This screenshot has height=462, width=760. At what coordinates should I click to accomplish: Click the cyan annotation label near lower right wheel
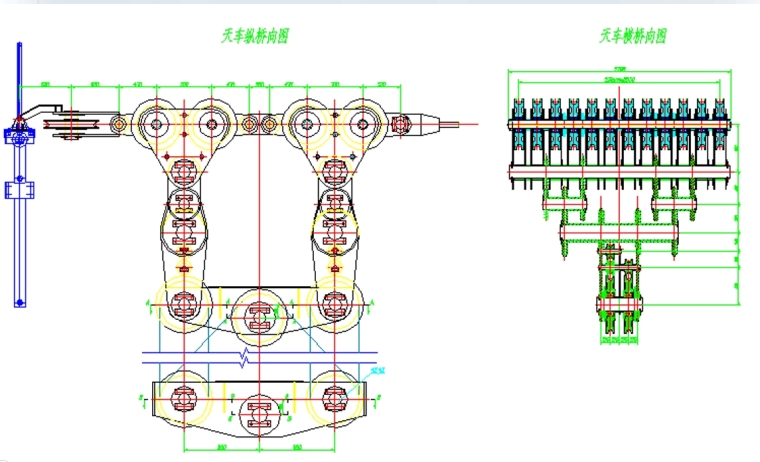[x=377, y=372]
